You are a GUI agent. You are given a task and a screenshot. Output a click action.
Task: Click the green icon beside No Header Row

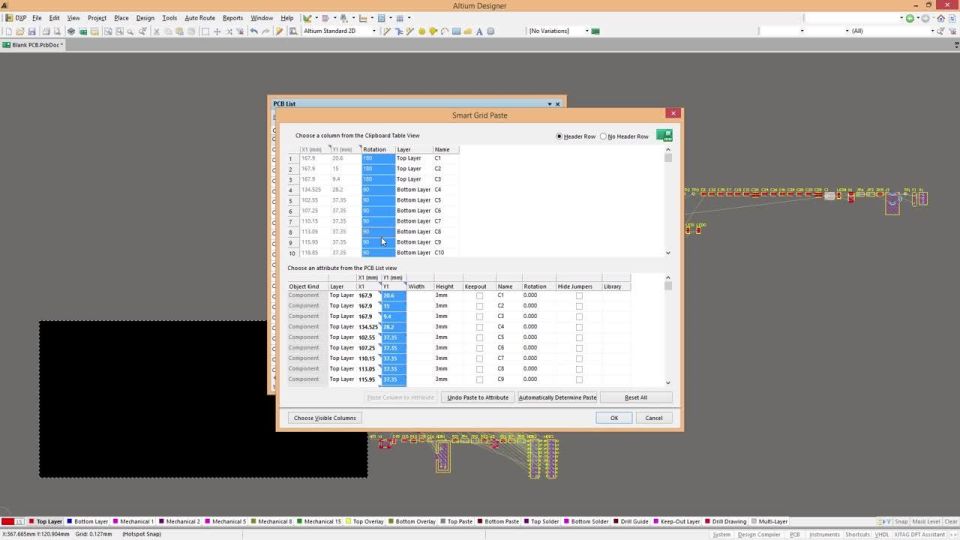(x=664, y=135)
